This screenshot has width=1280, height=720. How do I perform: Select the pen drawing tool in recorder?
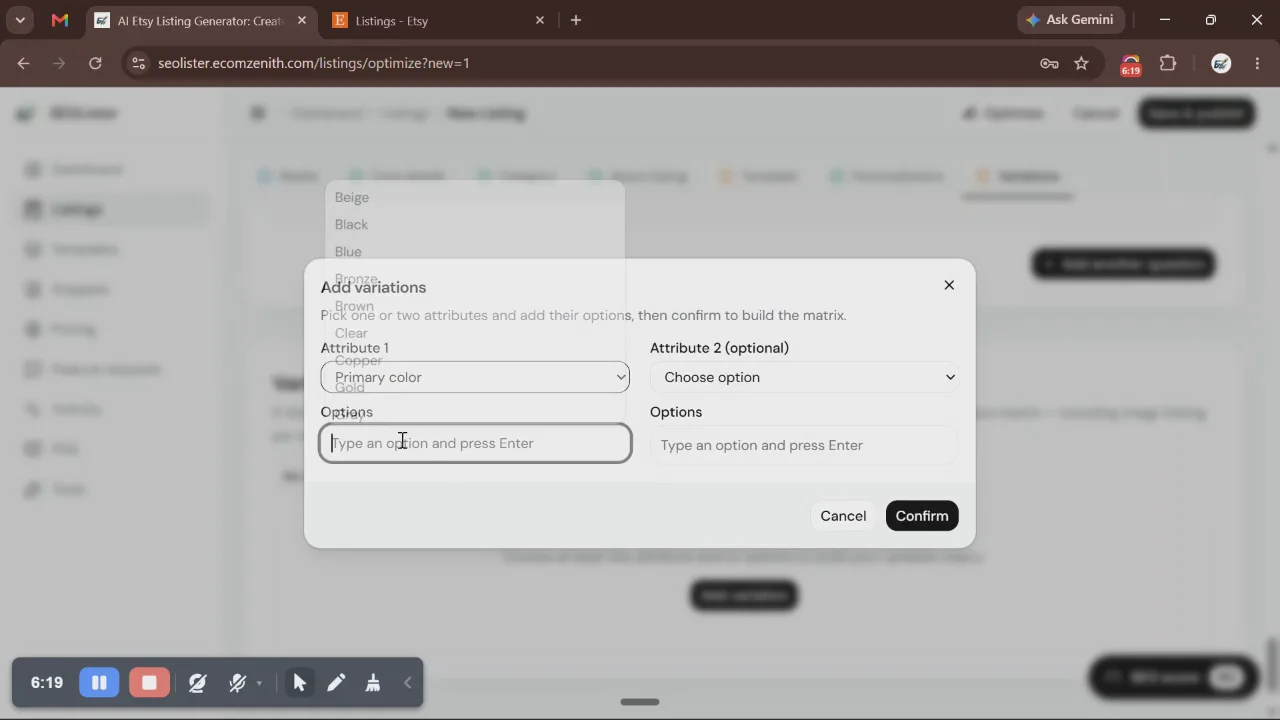[x=336, y=683]
